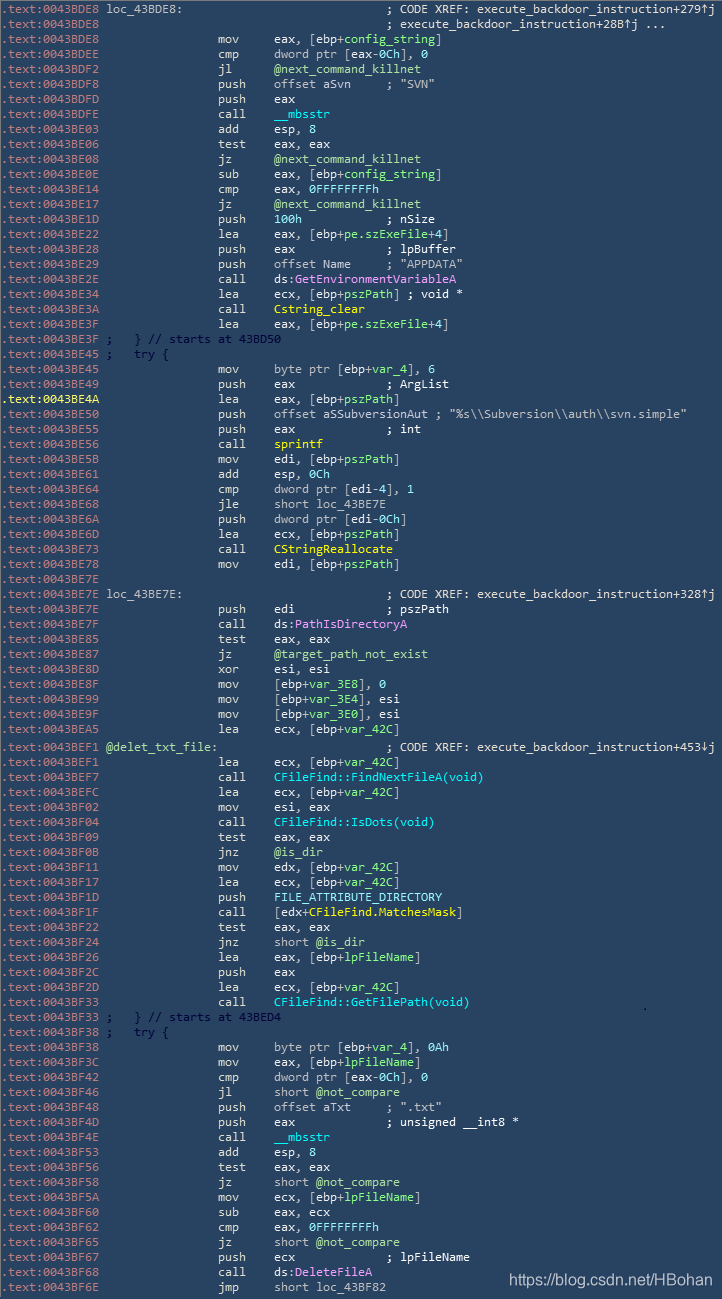Click the Cstring_clear call target
This screenshot has width=722, height=1299.
coord(319,309)
